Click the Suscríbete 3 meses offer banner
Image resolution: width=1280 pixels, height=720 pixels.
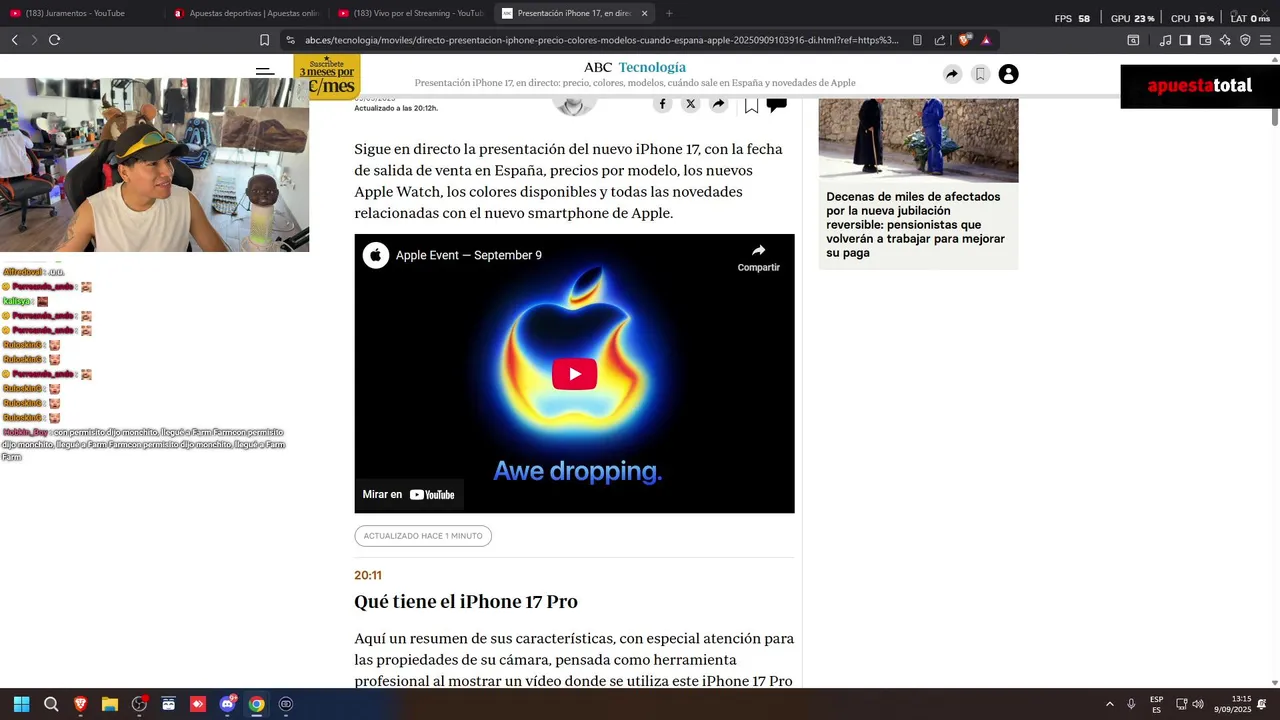[327, 77]
